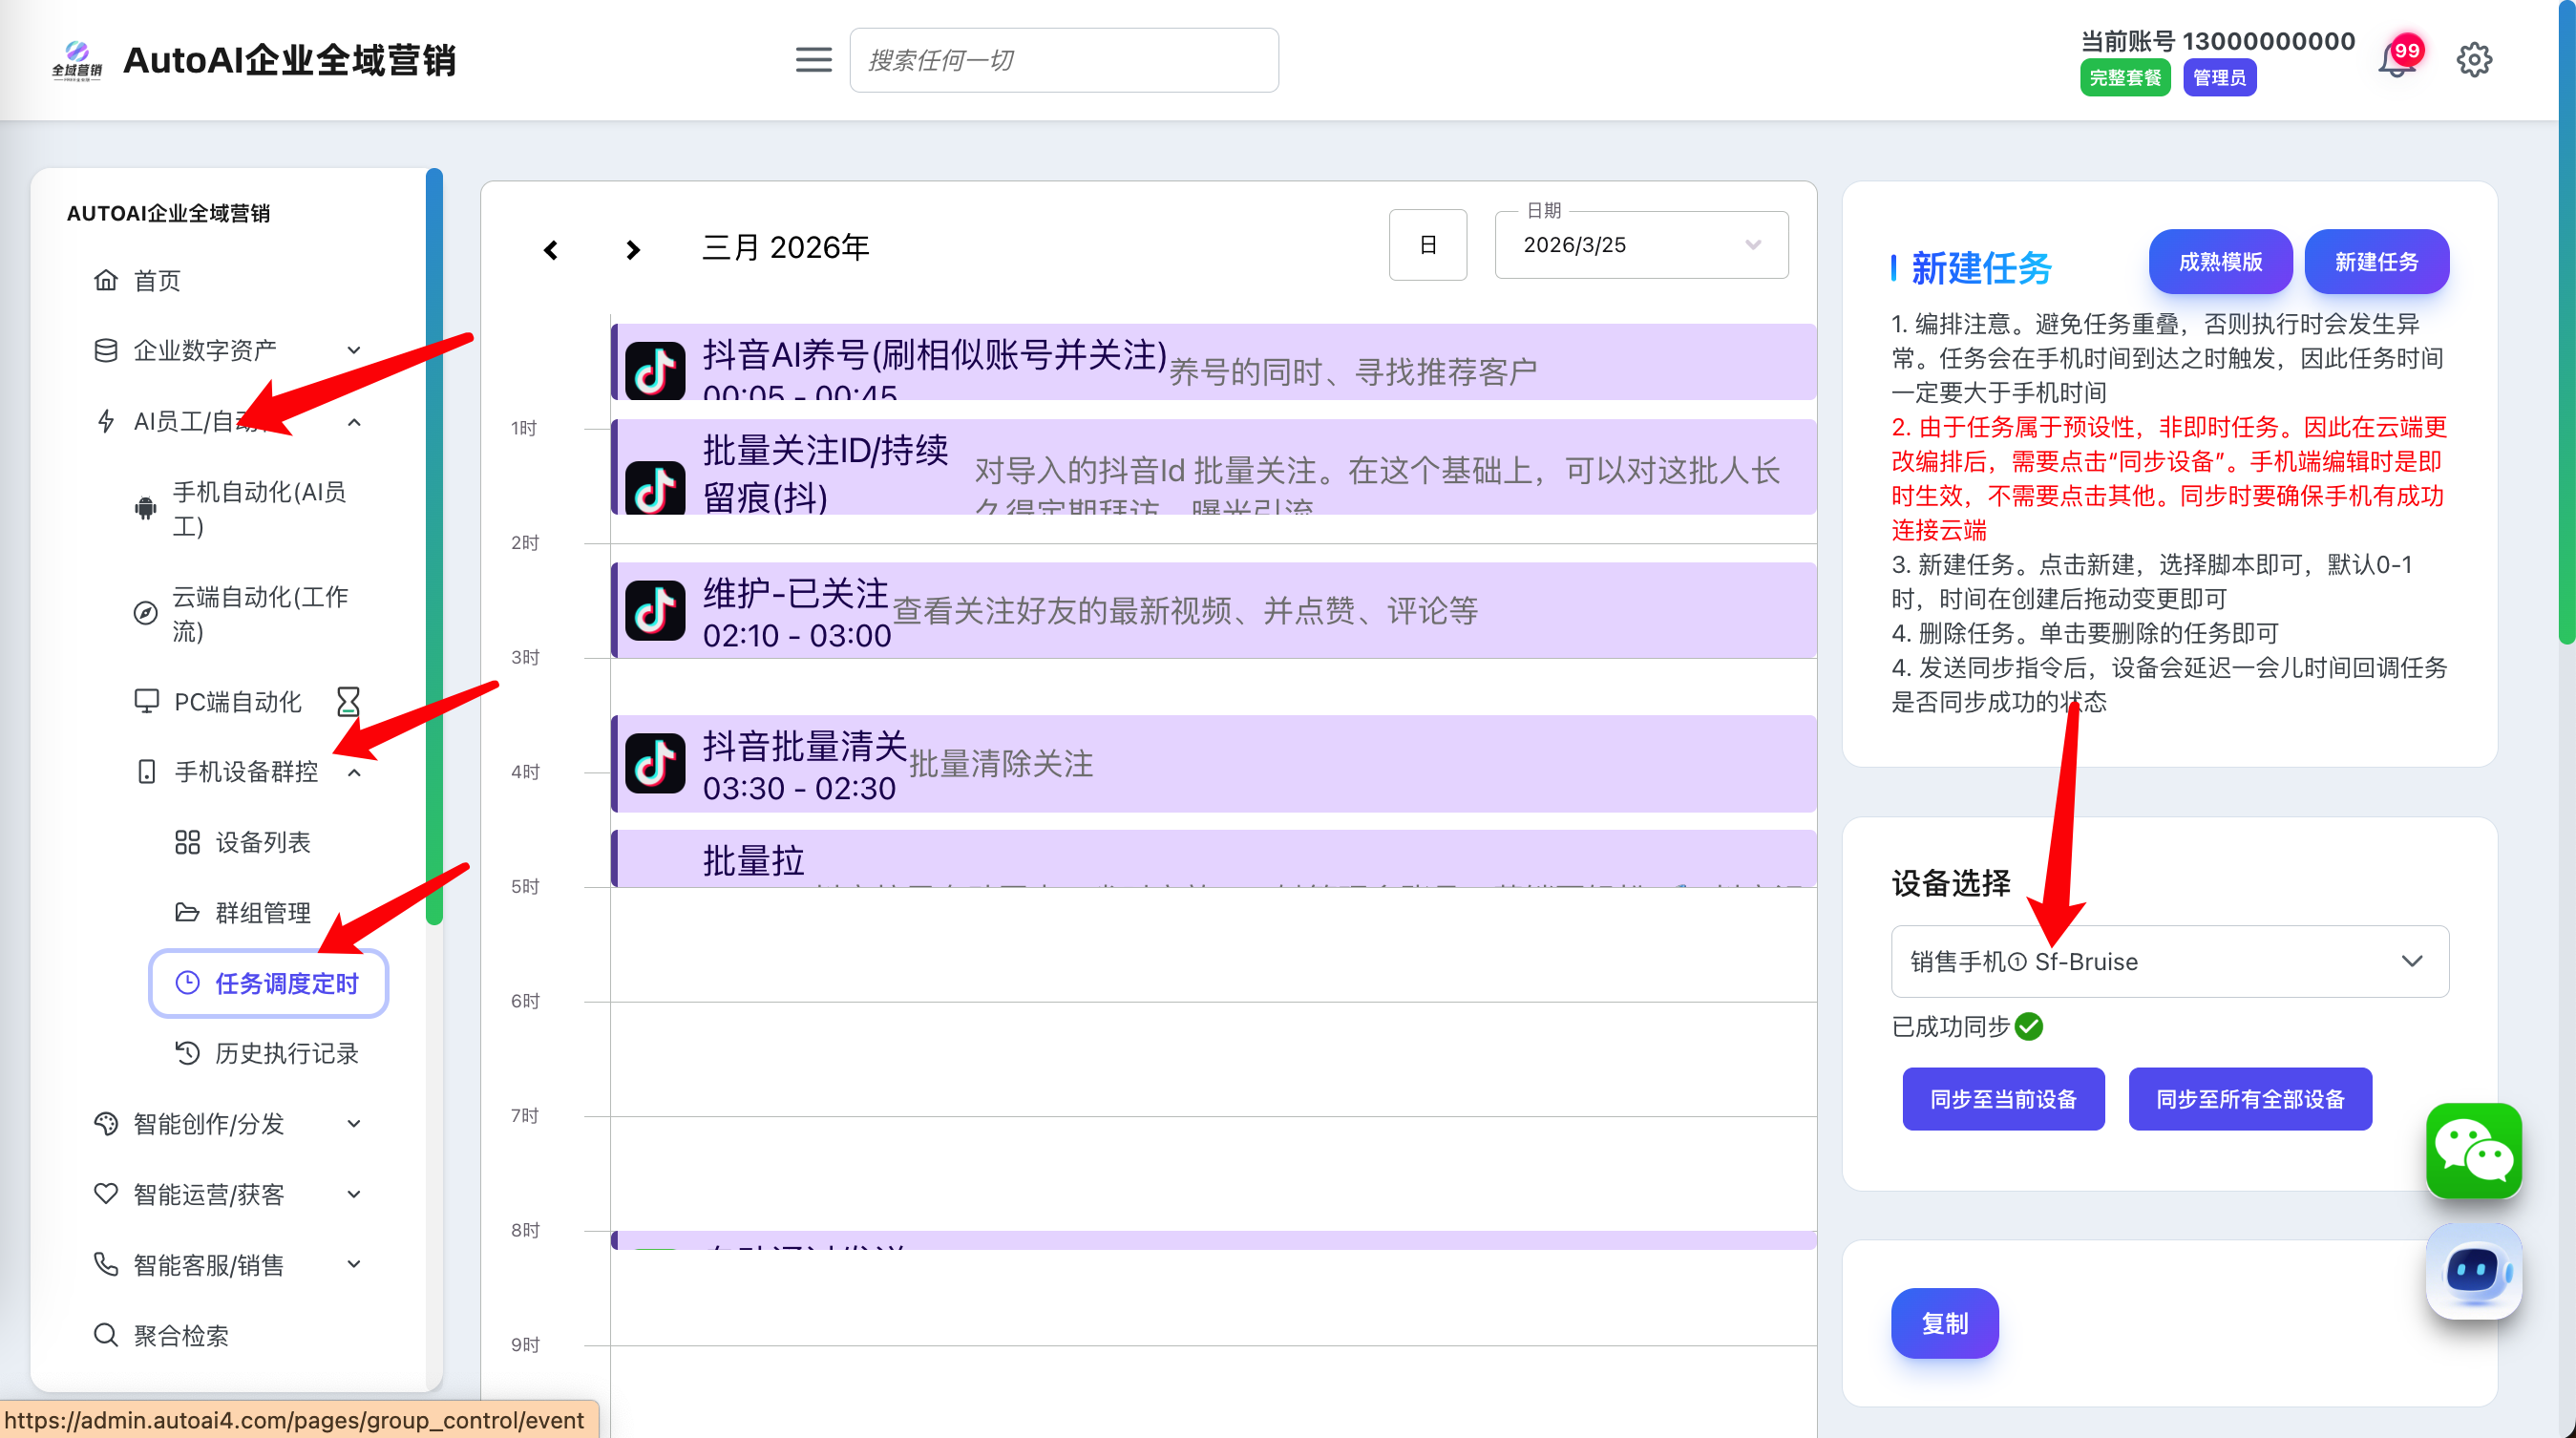The image size is (2576, 1438).
Task: Click the 搜索任何一切 search field
Action: (x=1063, y=60)
